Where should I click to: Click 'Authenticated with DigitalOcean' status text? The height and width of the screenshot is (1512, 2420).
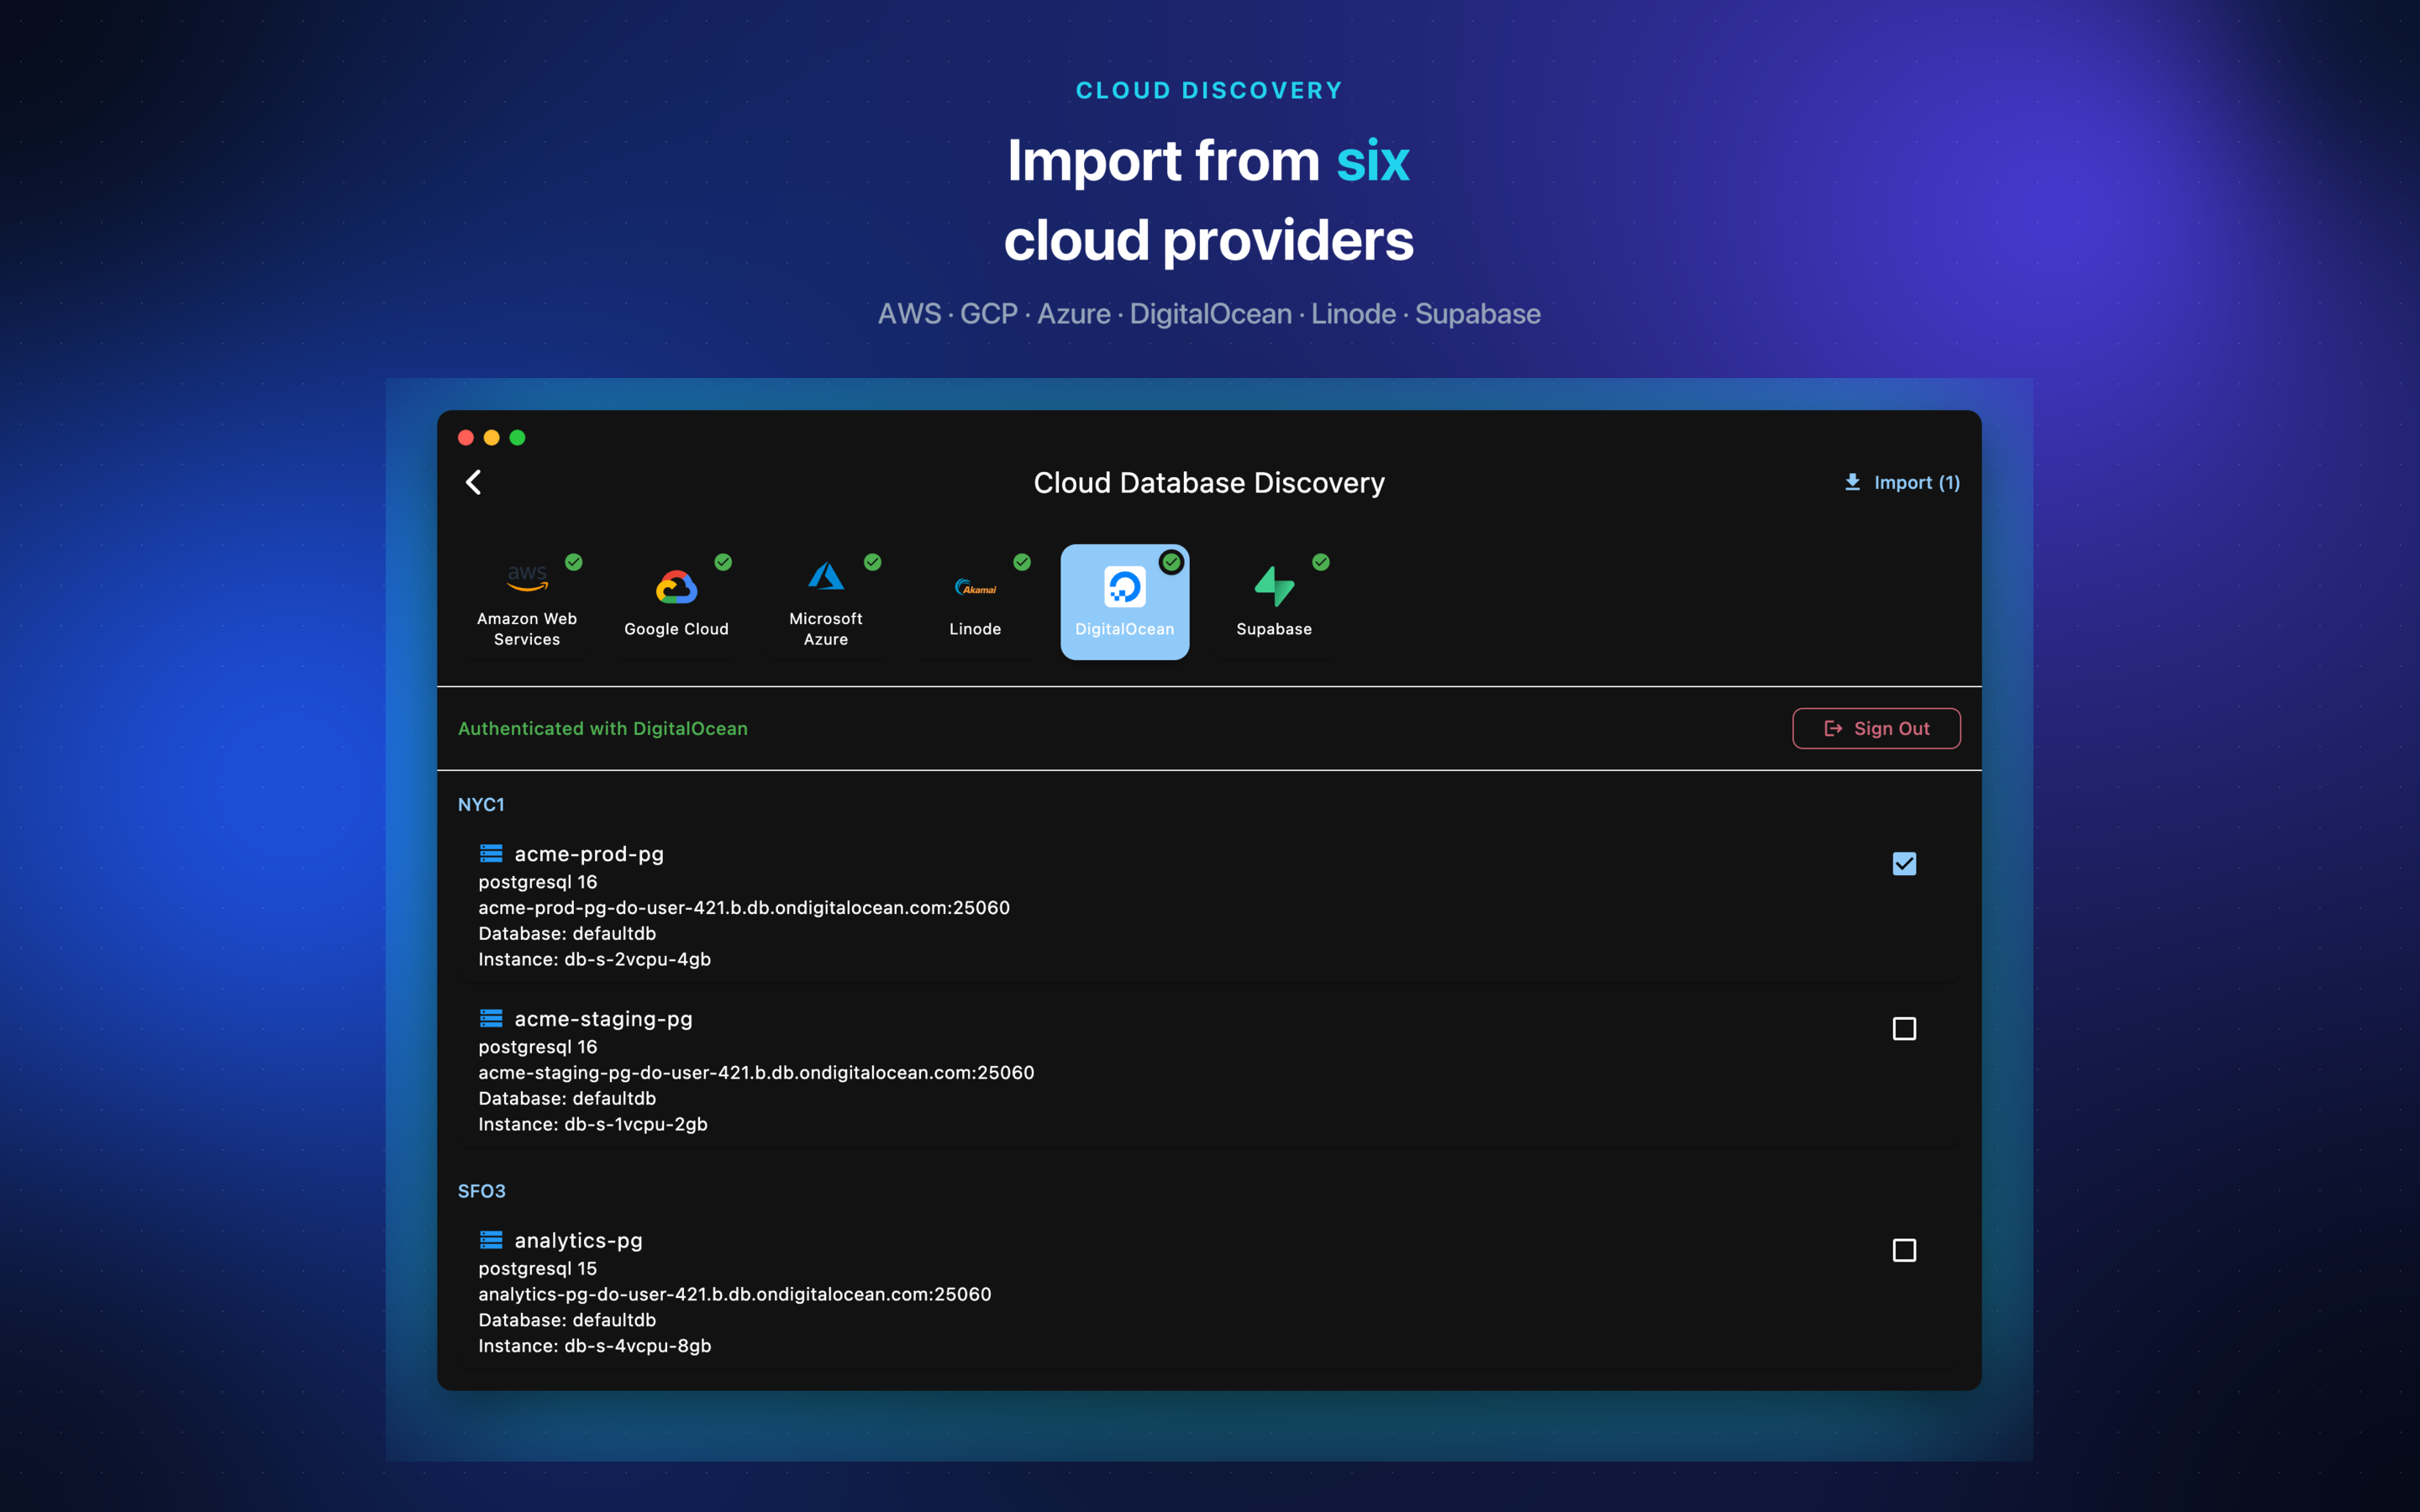coord(603,729)
